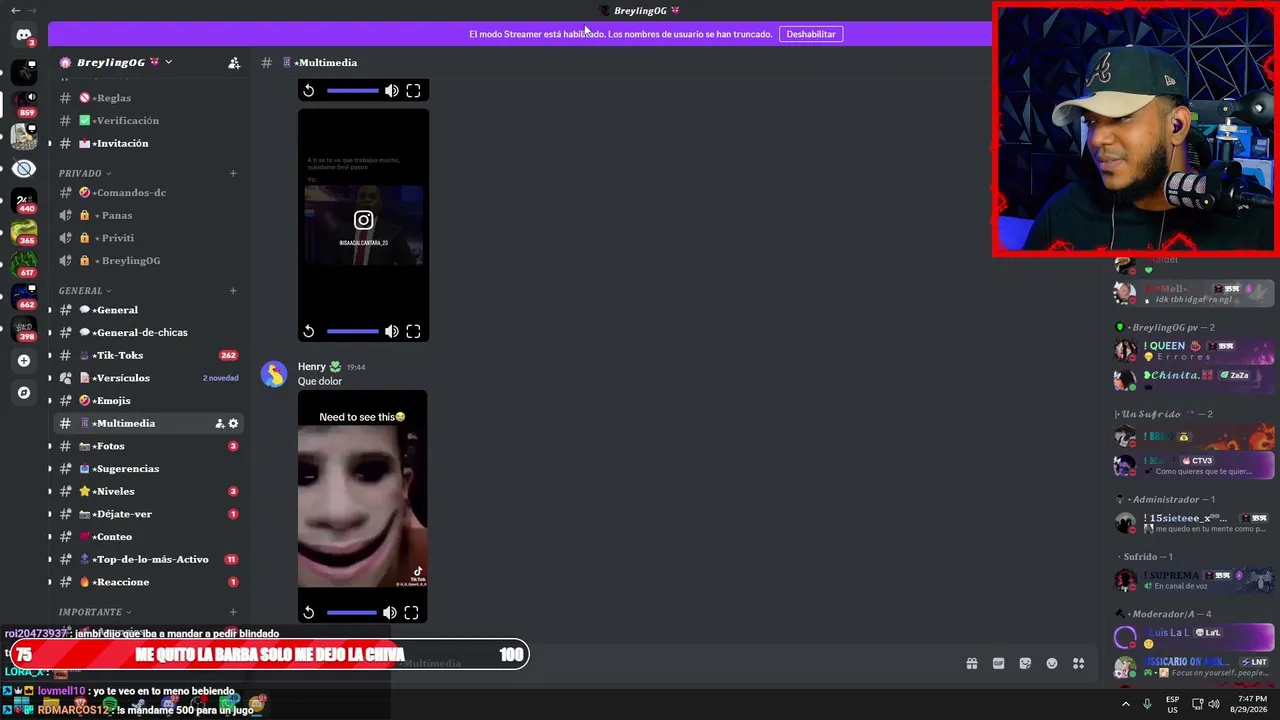Show hidden system tray icons

click(x=1126, y=704)
